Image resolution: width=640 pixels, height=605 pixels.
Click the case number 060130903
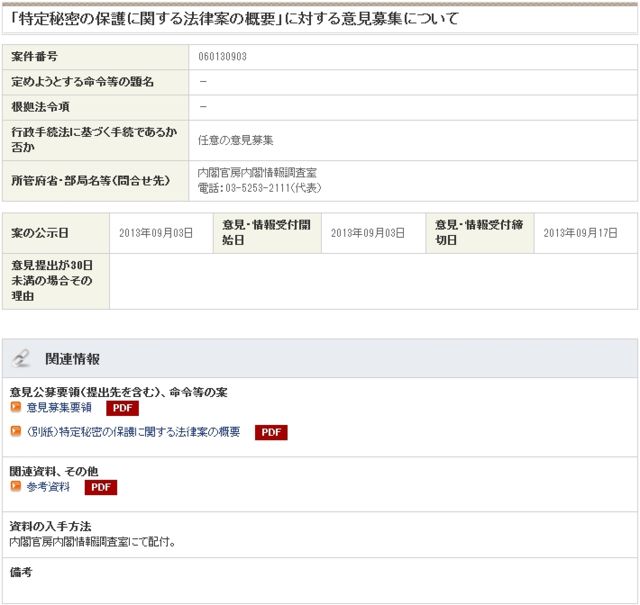pos(222,57)
